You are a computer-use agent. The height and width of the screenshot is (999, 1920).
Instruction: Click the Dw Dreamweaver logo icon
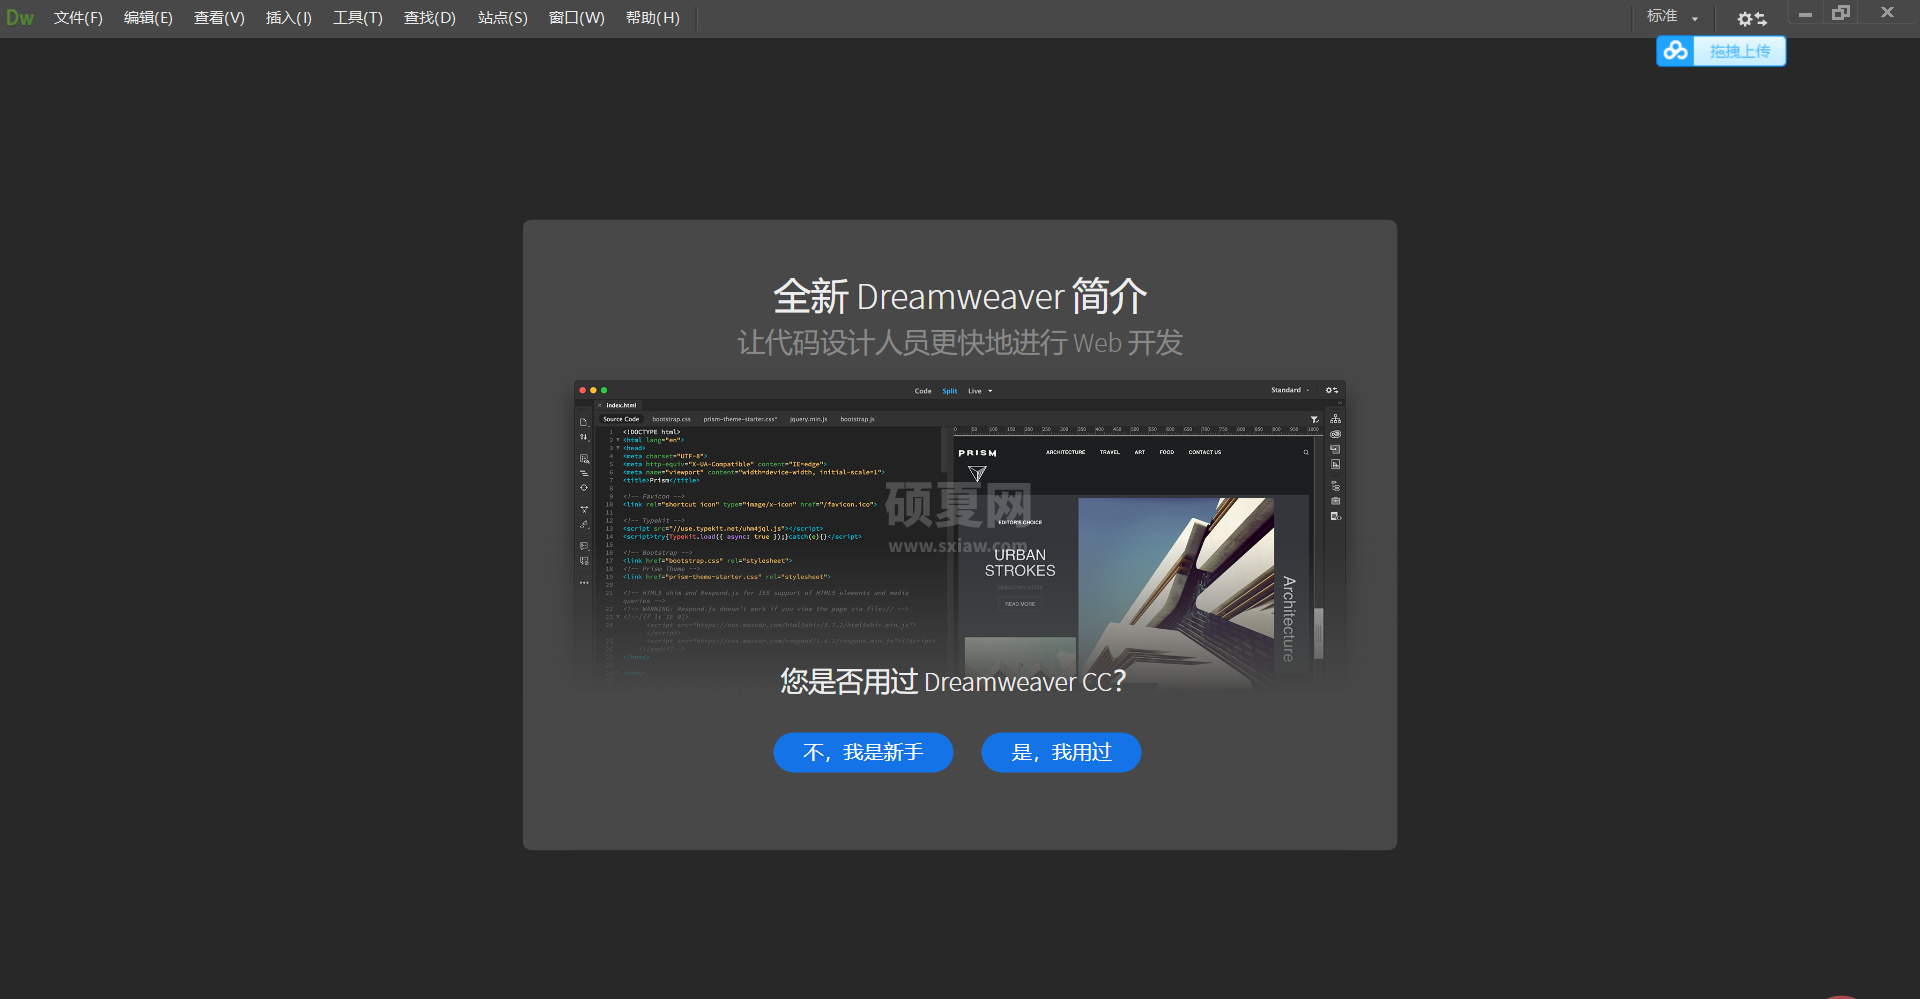(x=20, y=18)
